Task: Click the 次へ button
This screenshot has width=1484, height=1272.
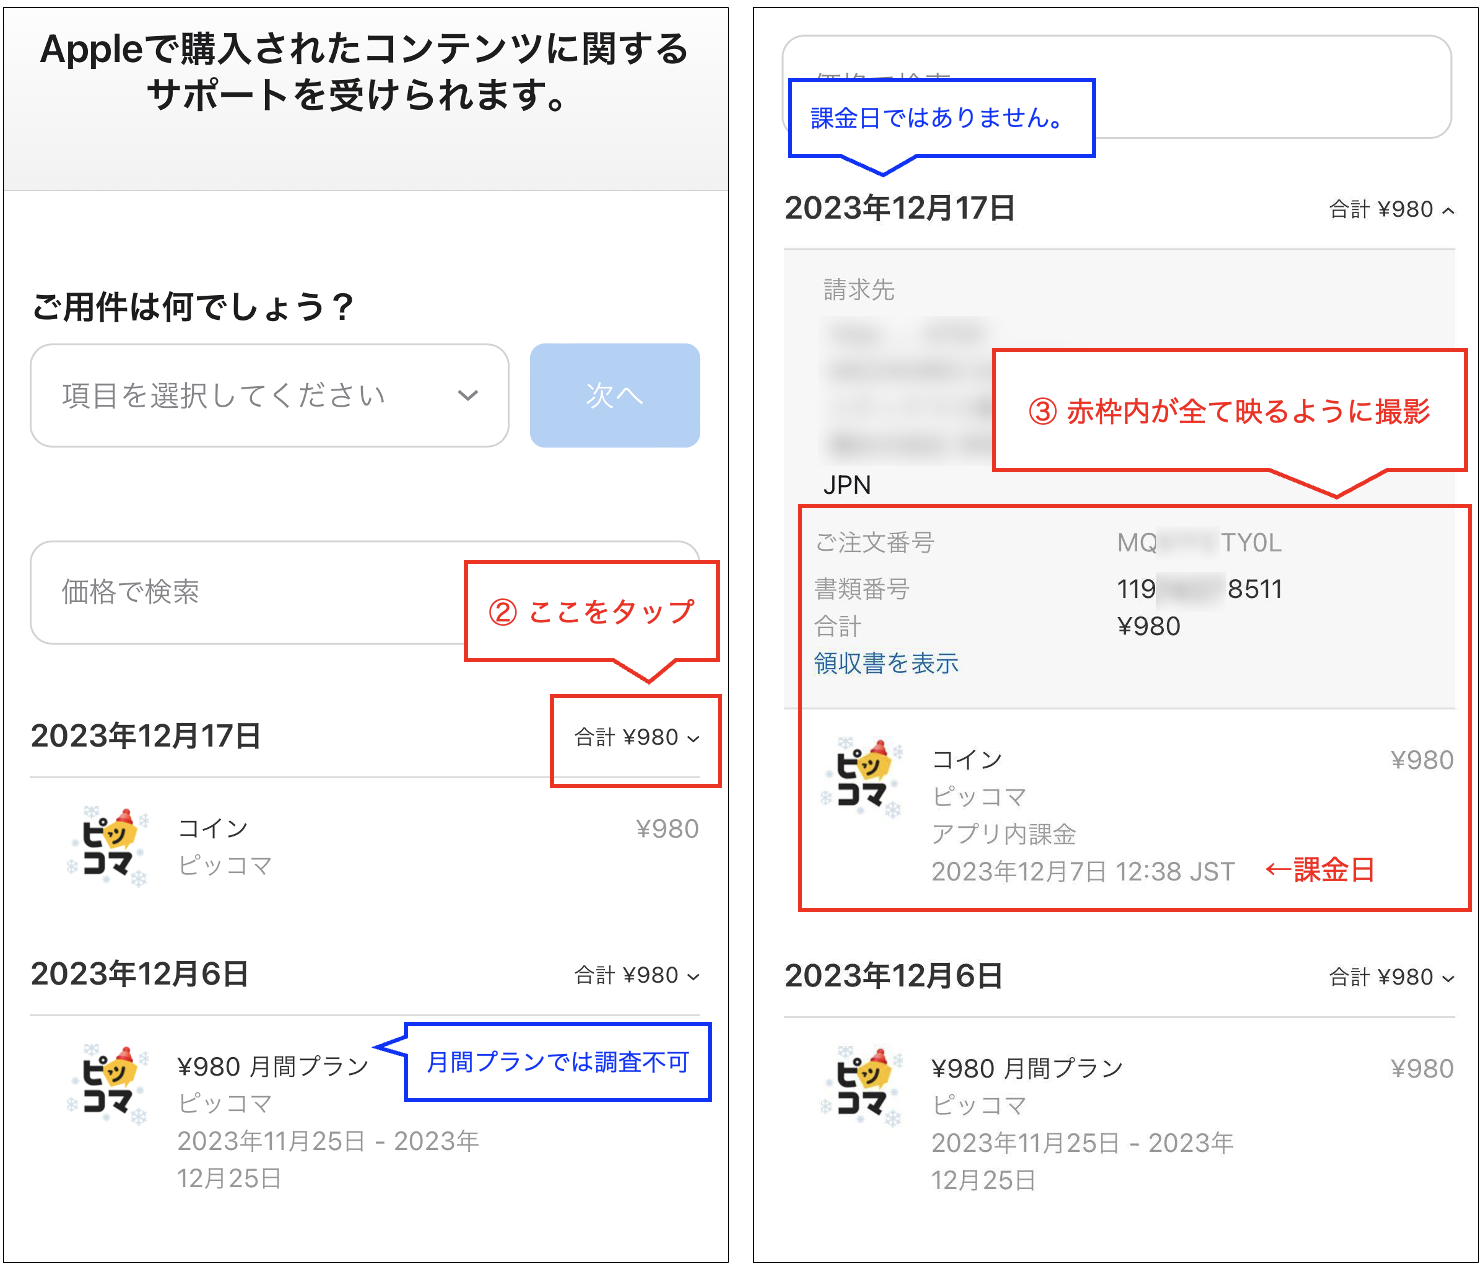Action: (x=614, y=395)
